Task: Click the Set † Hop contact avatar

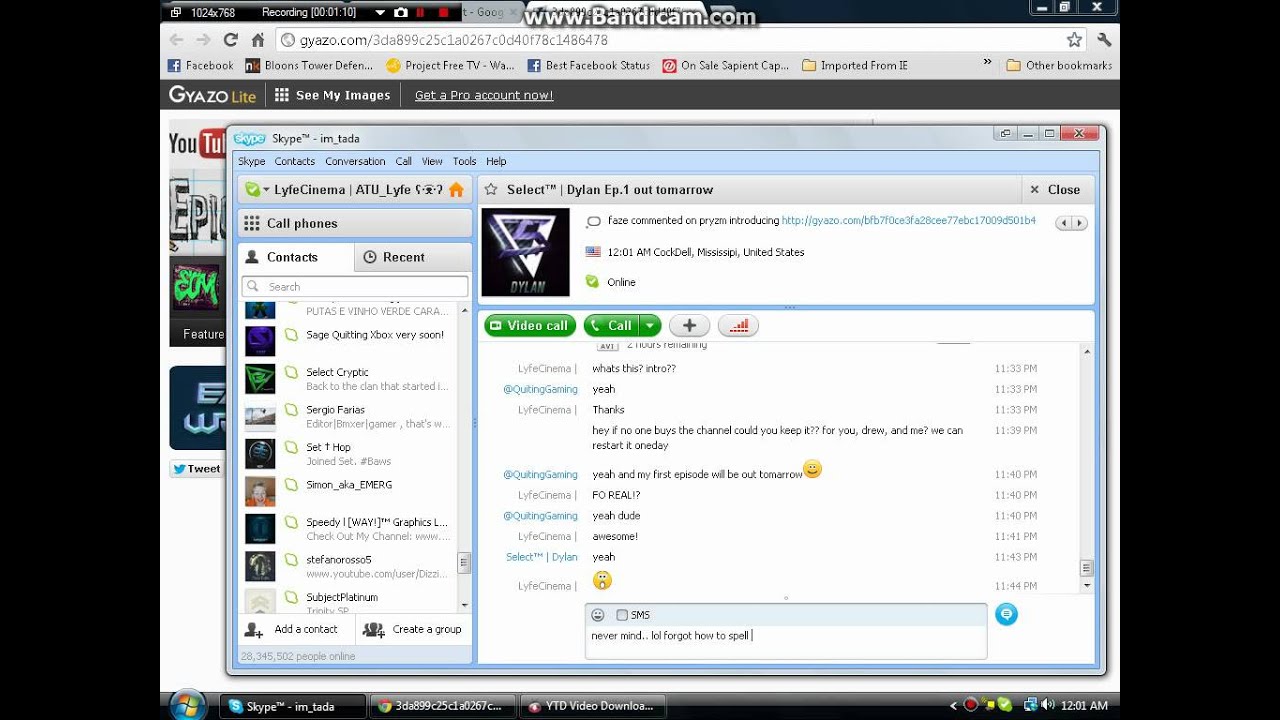Action: coord(260,454)
